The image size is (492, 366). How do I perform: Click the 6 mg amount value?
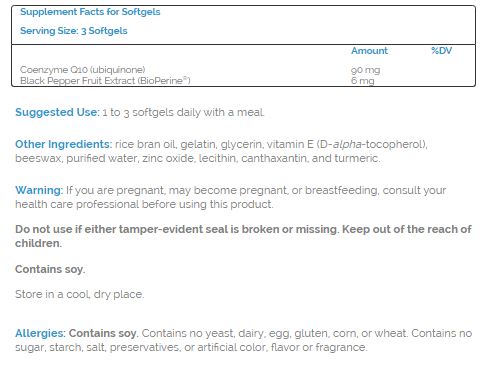[x=363, y=81]
